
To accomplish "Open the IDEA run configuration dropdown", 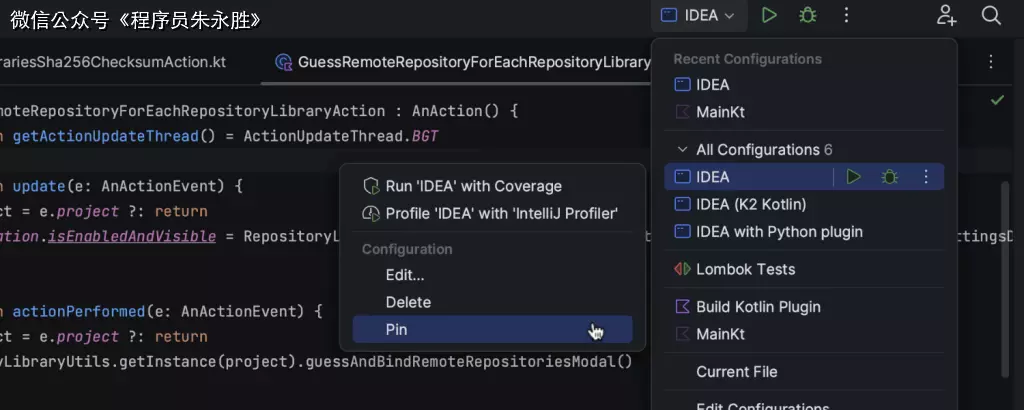I will (699, 15).
